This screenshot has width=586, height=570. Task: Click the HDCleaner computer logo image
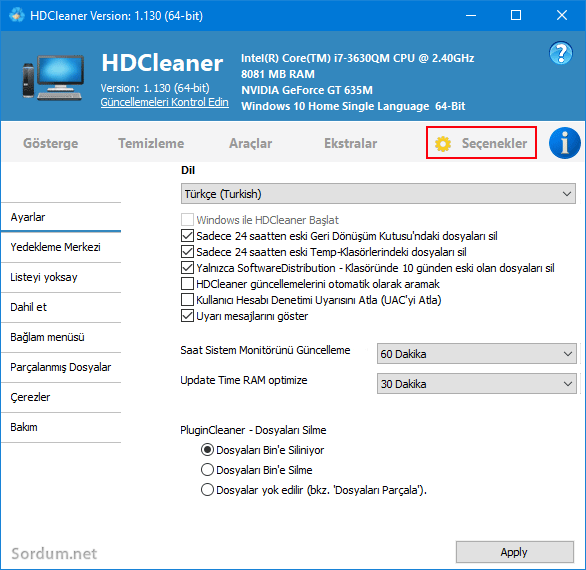click(53, 77)
